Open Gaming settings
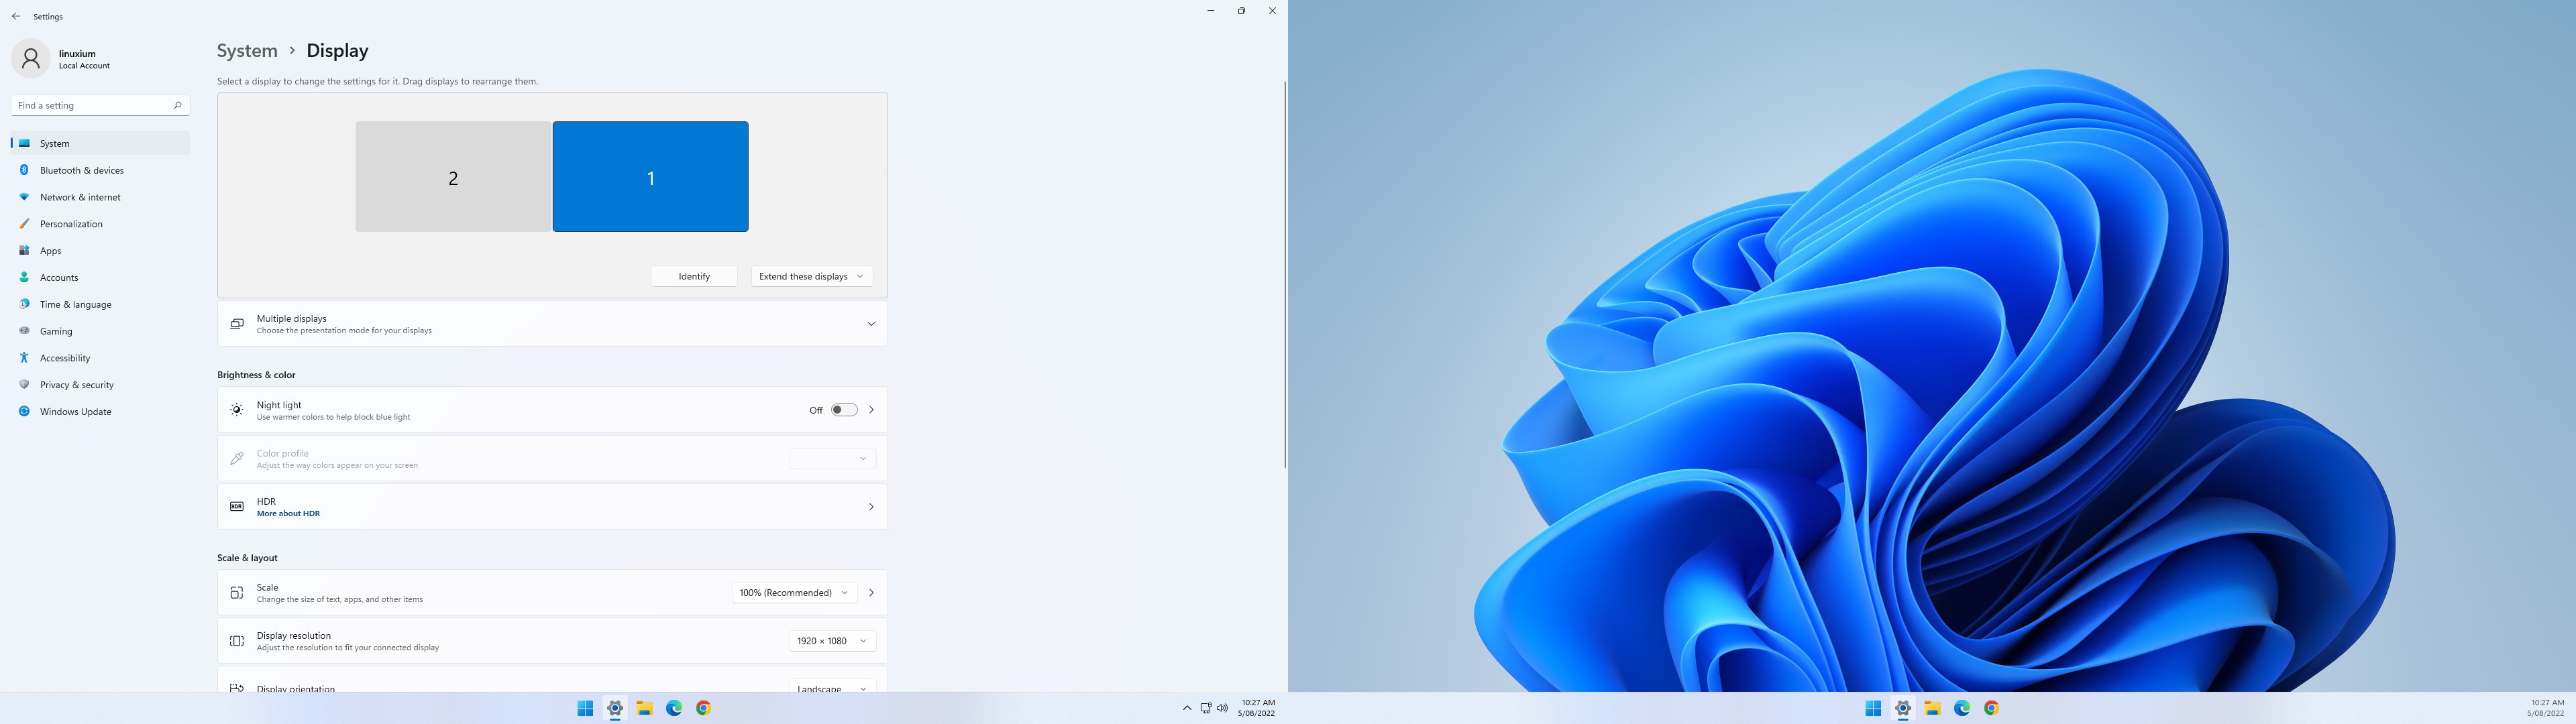This screenshot has width=2576, height=724. click(x=100, y=331)
